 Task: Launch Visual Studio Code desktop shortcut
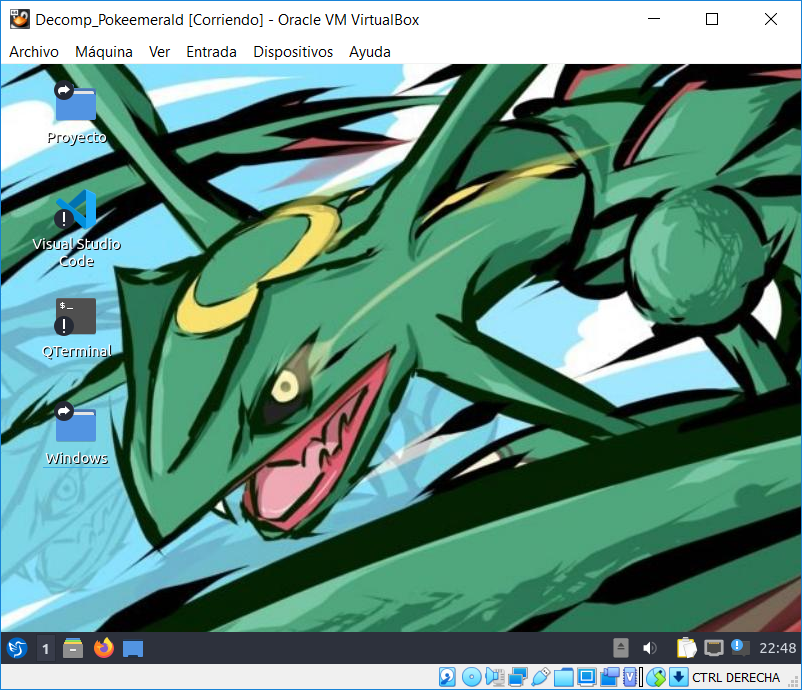tap(76, 211)
